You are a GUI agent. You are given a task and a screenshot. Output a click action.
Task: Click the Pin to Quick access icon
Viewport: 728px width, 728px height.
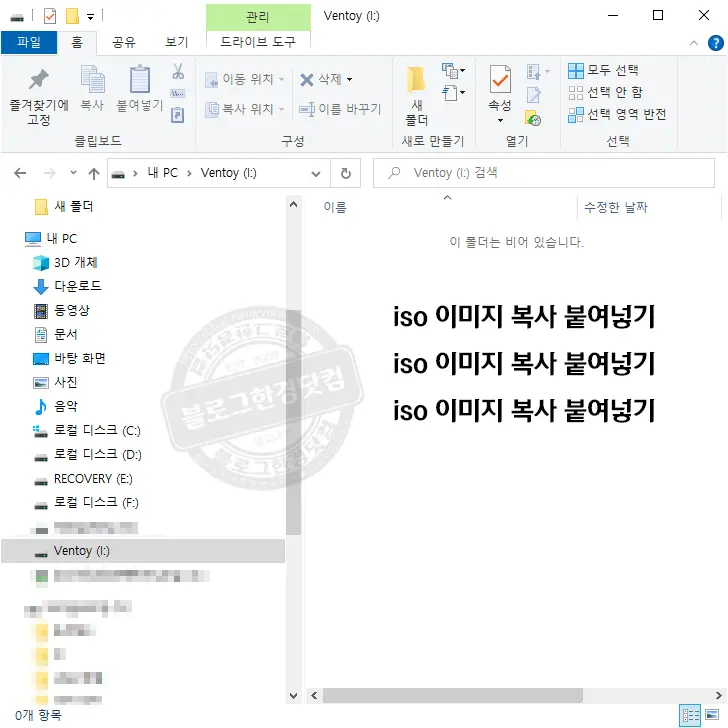pyautogui.click(x=39, y=79)
